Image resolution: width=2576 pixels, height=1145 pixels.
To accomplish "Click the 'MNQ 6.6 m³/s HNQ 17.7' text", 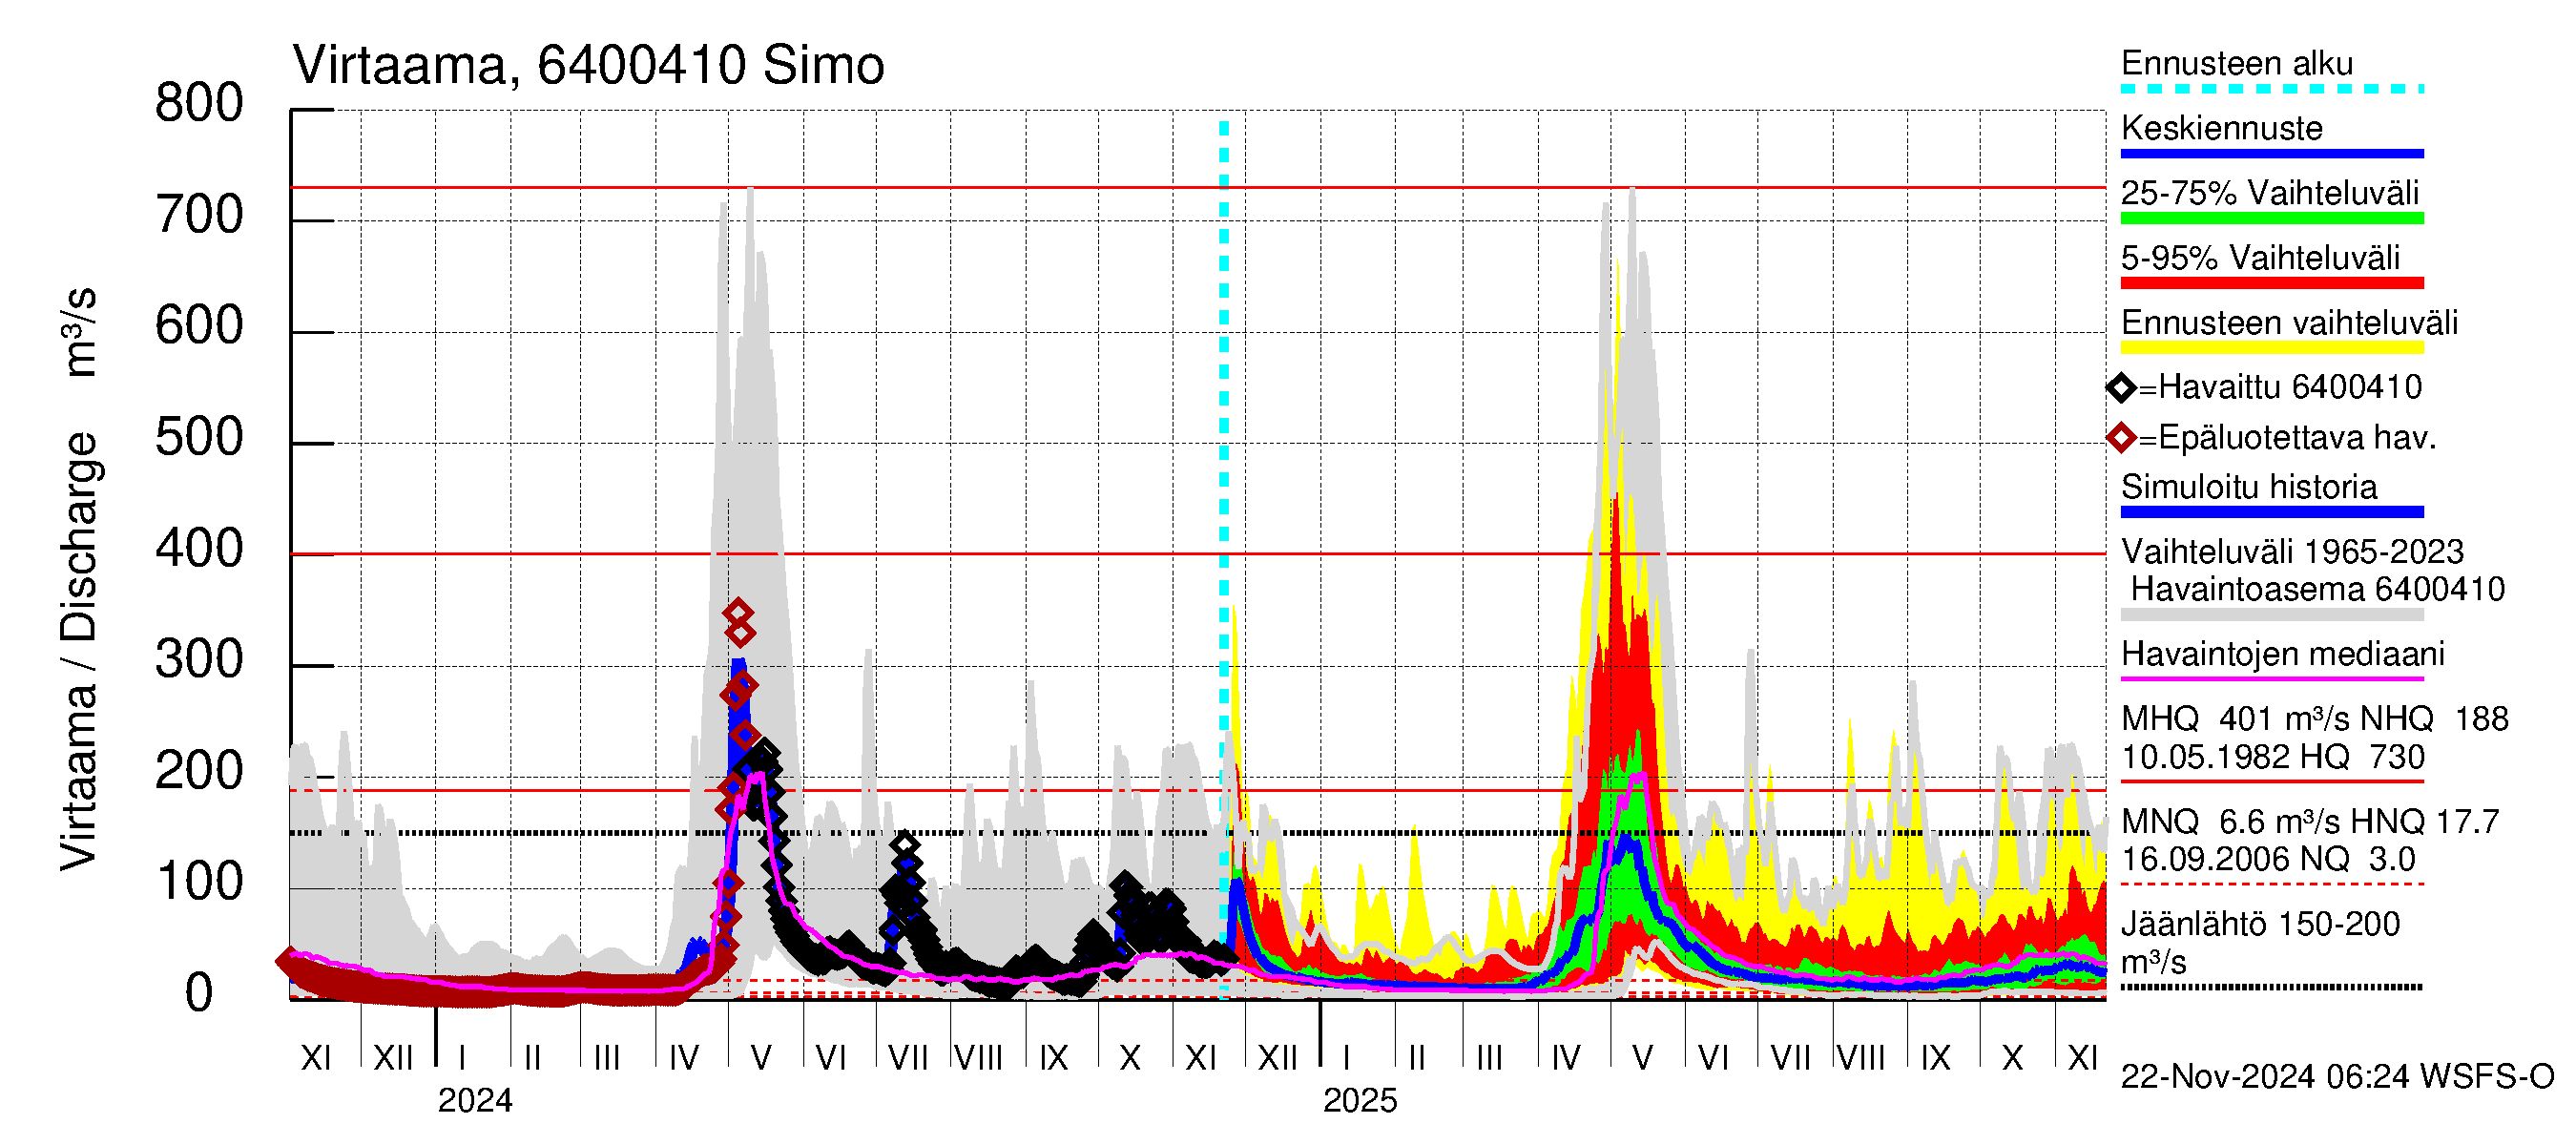I will (2309, 822).
